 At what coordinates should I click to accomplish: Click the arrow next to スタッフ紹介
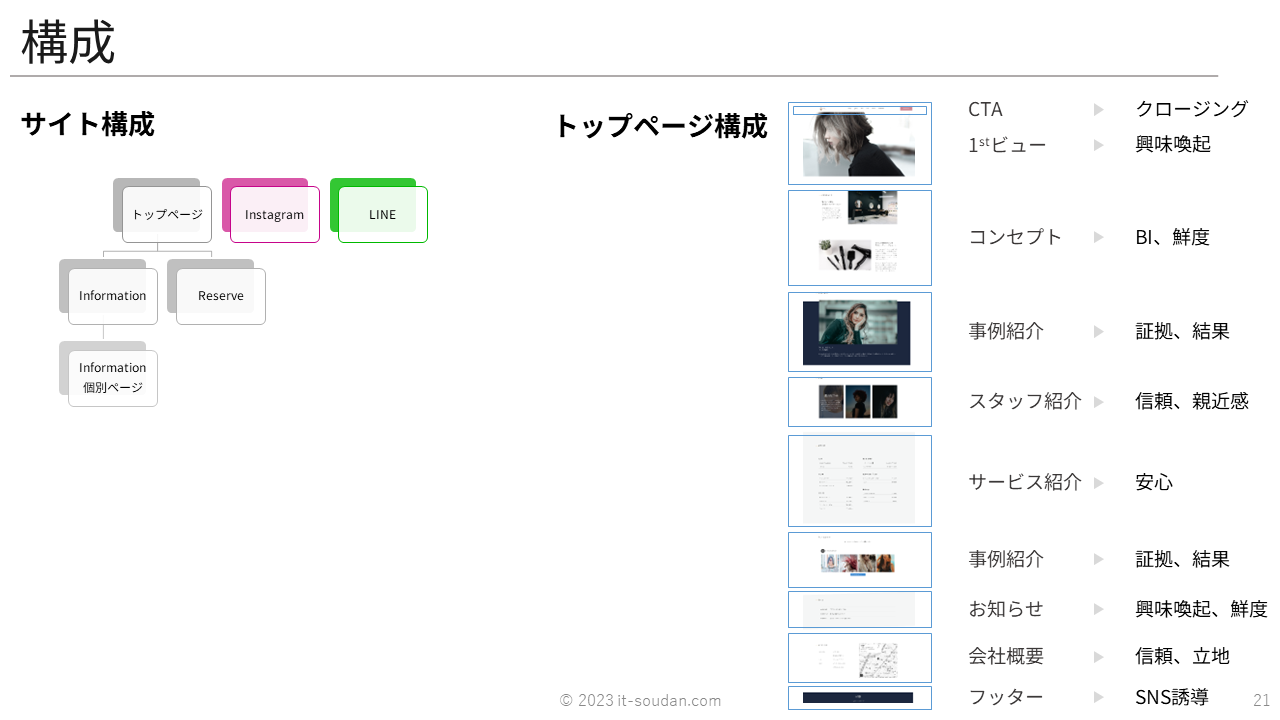click(x=1098, y=402)
